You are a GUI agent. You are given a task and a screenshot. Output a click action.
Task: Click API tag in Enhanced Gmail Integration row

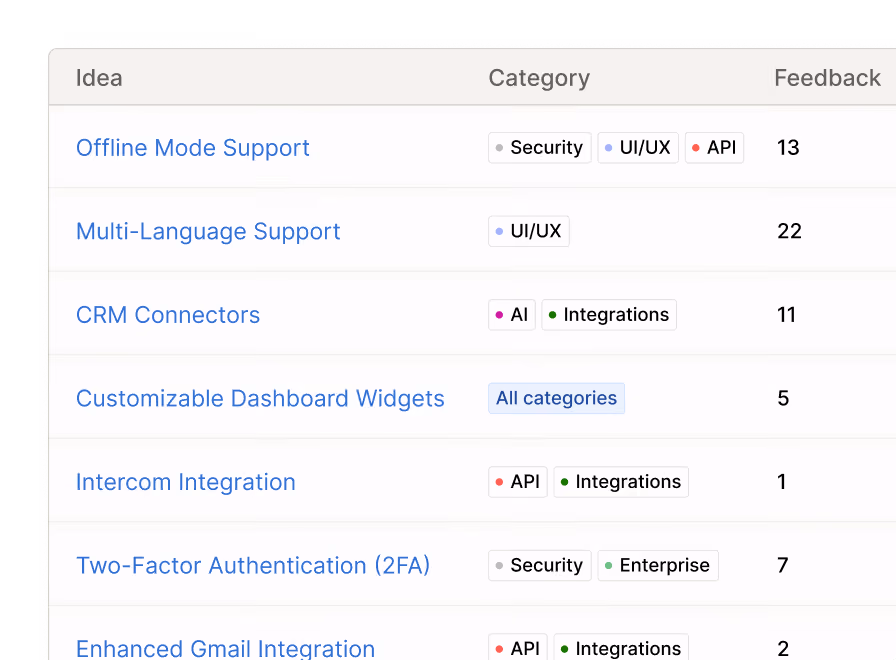tap(518, 647)
